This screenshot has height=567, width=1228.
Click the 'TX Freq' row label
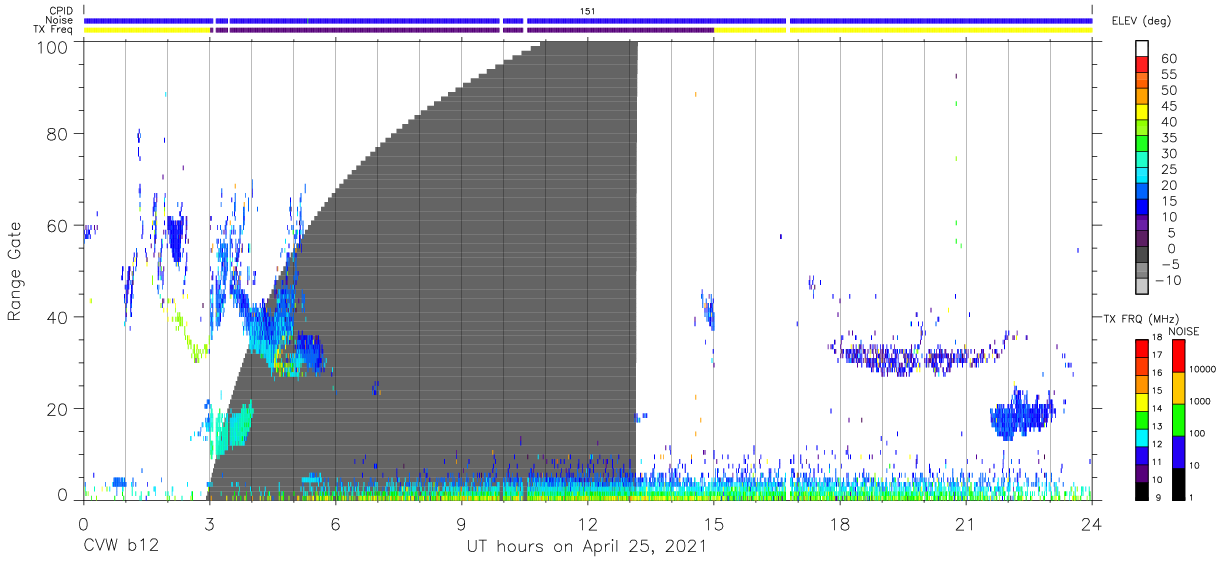(x=54, y=30)
